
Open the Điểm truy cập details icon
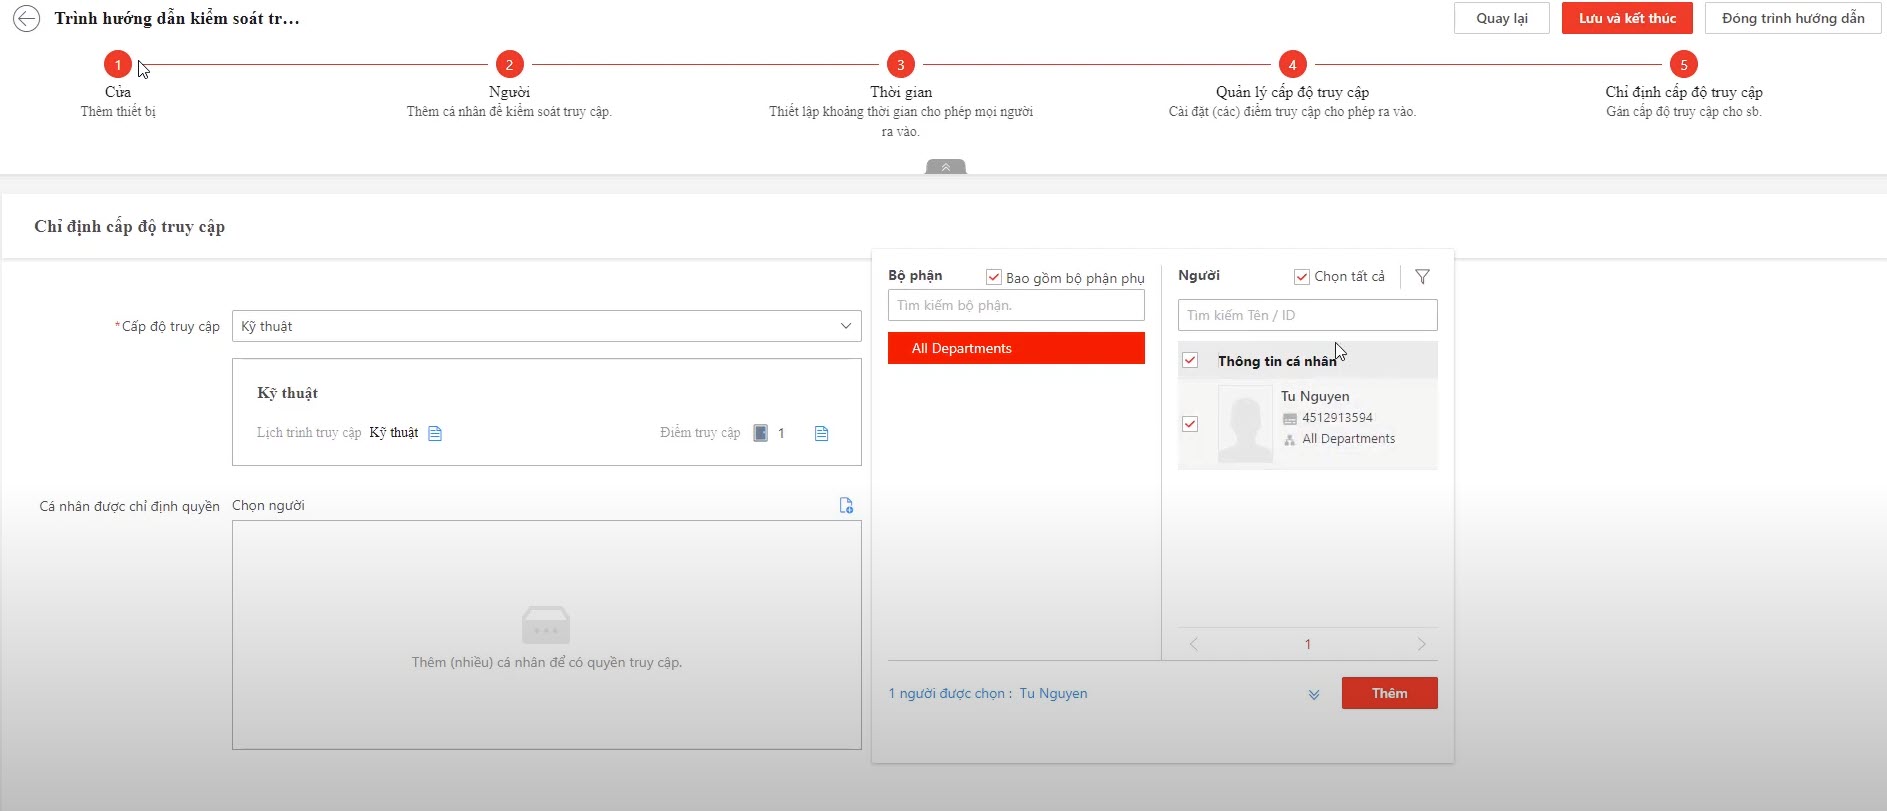coord(821,433)
